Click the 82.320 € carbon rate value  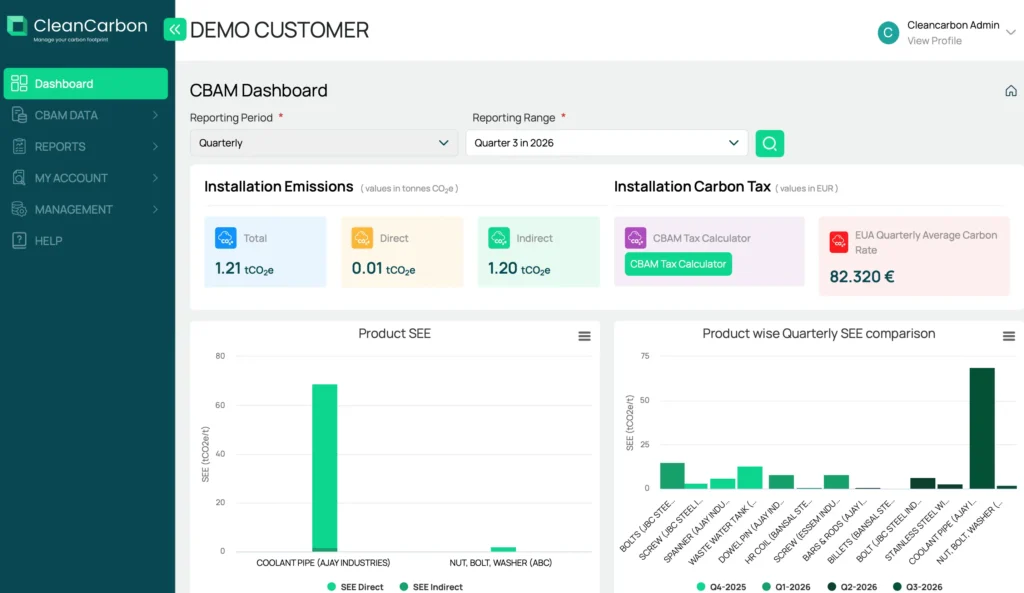tap(862, 276)
